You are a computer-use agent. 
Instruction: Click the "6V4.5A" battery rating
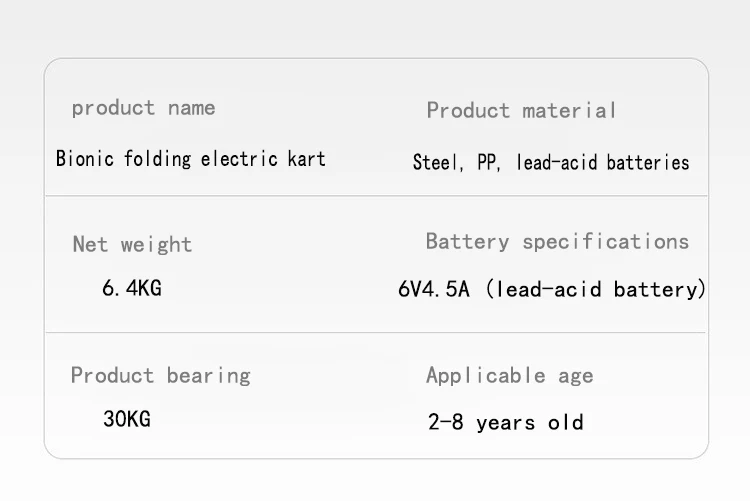pyautogui.click(x=433, y=290)
